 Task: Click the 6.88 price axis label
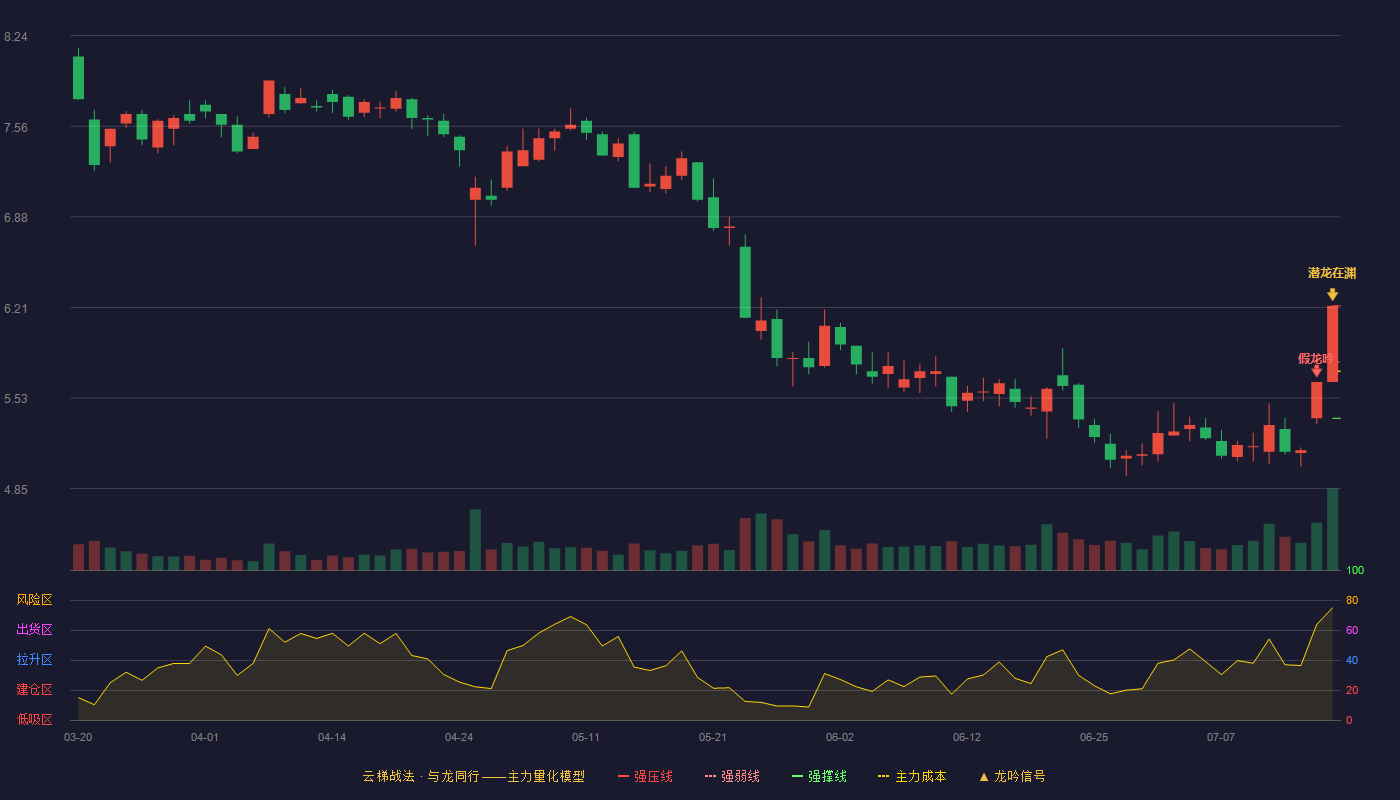pos(15,218)
